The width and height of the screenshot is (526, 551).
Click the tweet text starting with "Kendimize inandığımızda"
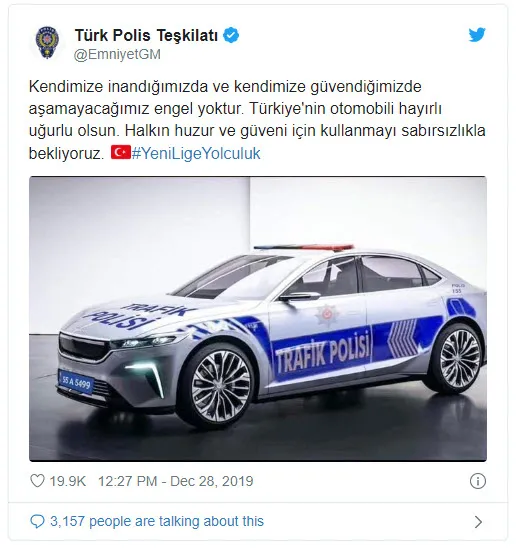click(257, 119)
